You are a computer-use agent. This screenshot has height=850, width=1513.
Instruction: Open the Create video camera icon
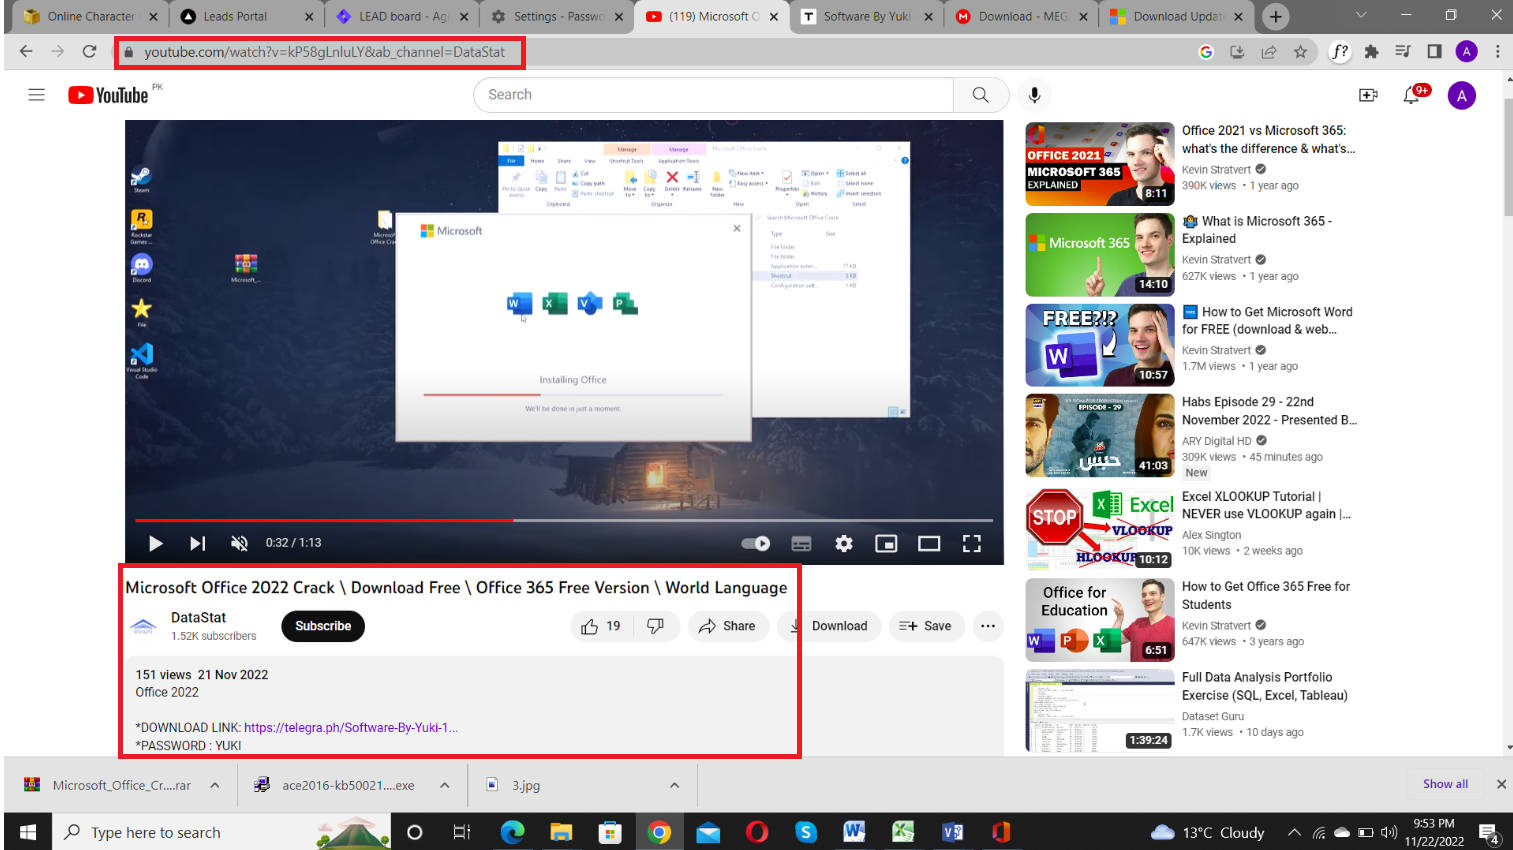pos(1368,94)
